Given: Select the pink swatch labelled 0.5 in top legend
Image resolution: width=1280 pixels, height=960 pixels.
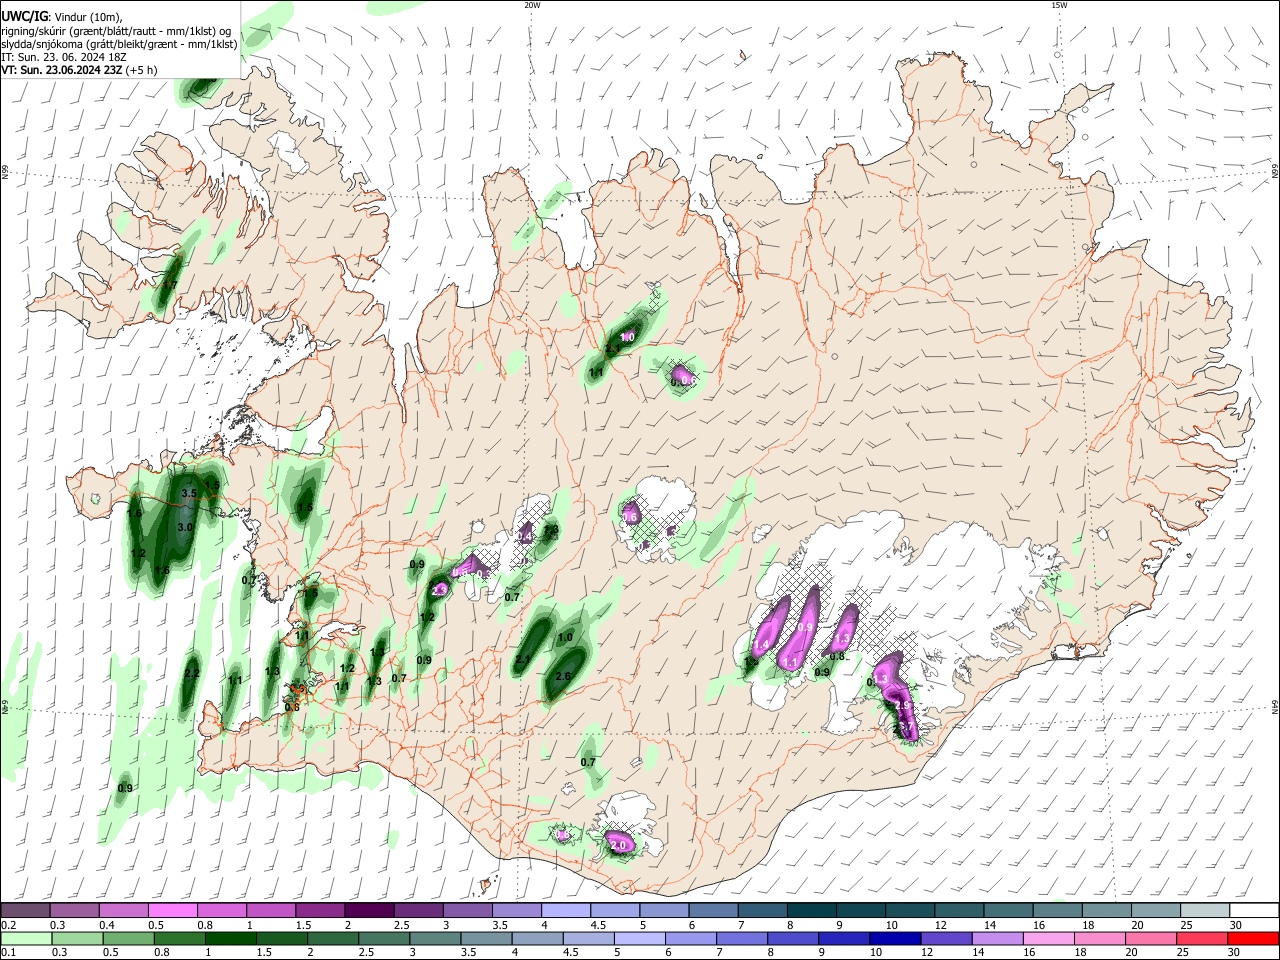Looking at the screenshot, I should [172, 911].
